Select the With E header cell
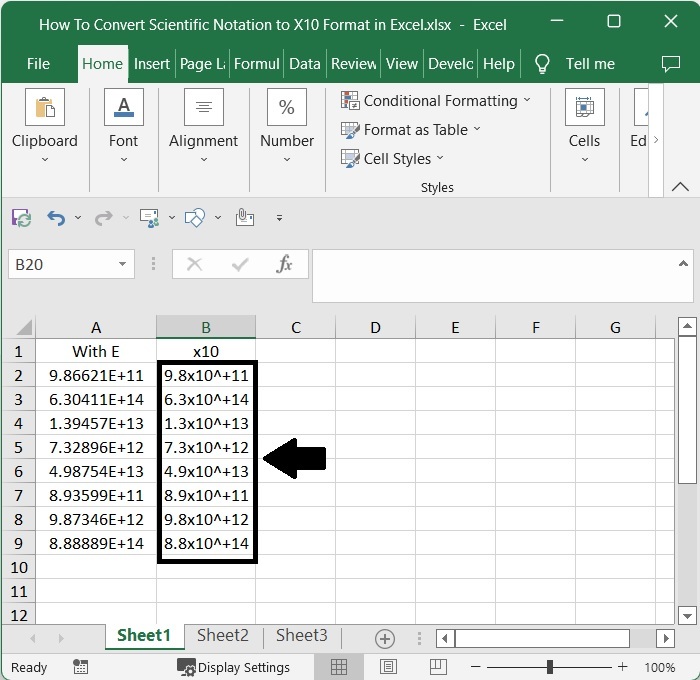Image resolution: width=700 pixels, height=680 pixels. click(96, 351)
